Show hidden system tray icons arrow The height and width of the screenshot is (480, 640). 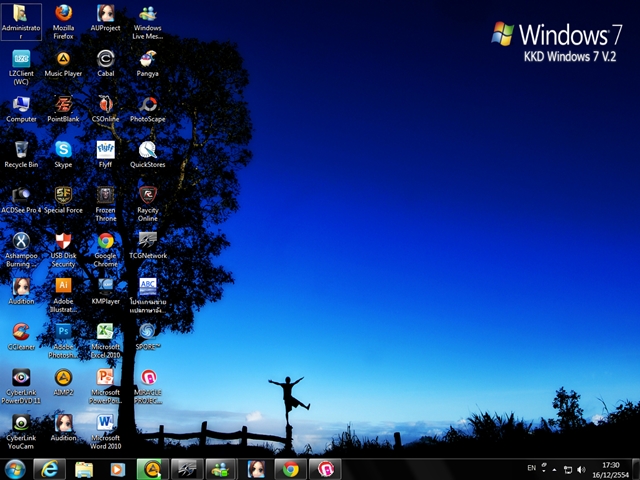[554, 470]
